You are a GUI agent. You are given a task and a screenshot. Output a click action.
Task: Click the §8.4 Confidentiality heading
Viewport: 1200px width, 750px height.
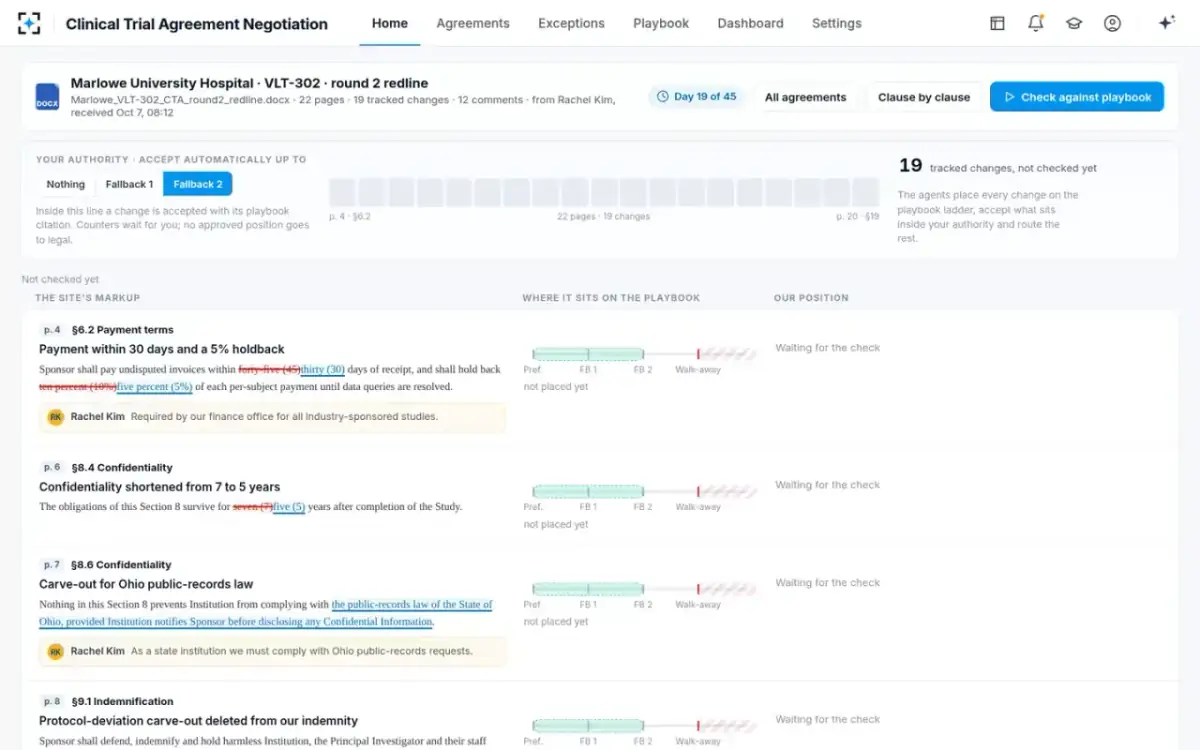click(122, 467)
